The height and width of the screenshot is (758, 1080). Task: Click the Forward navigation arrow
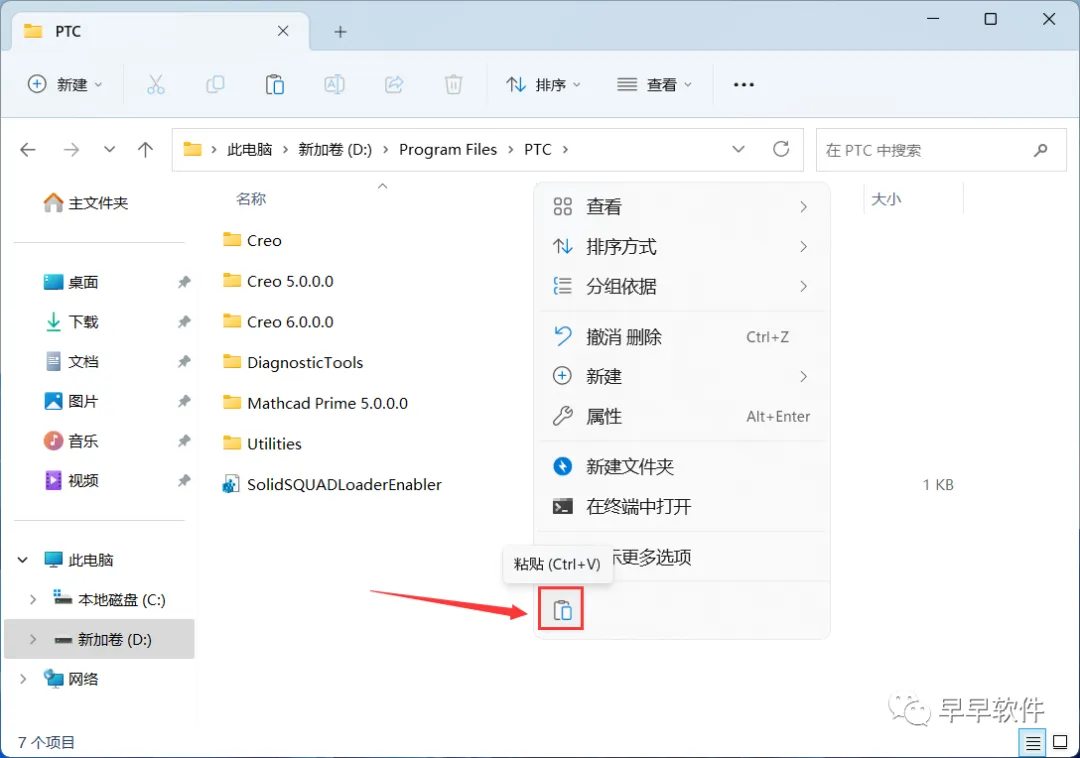(x=71, y=149)
